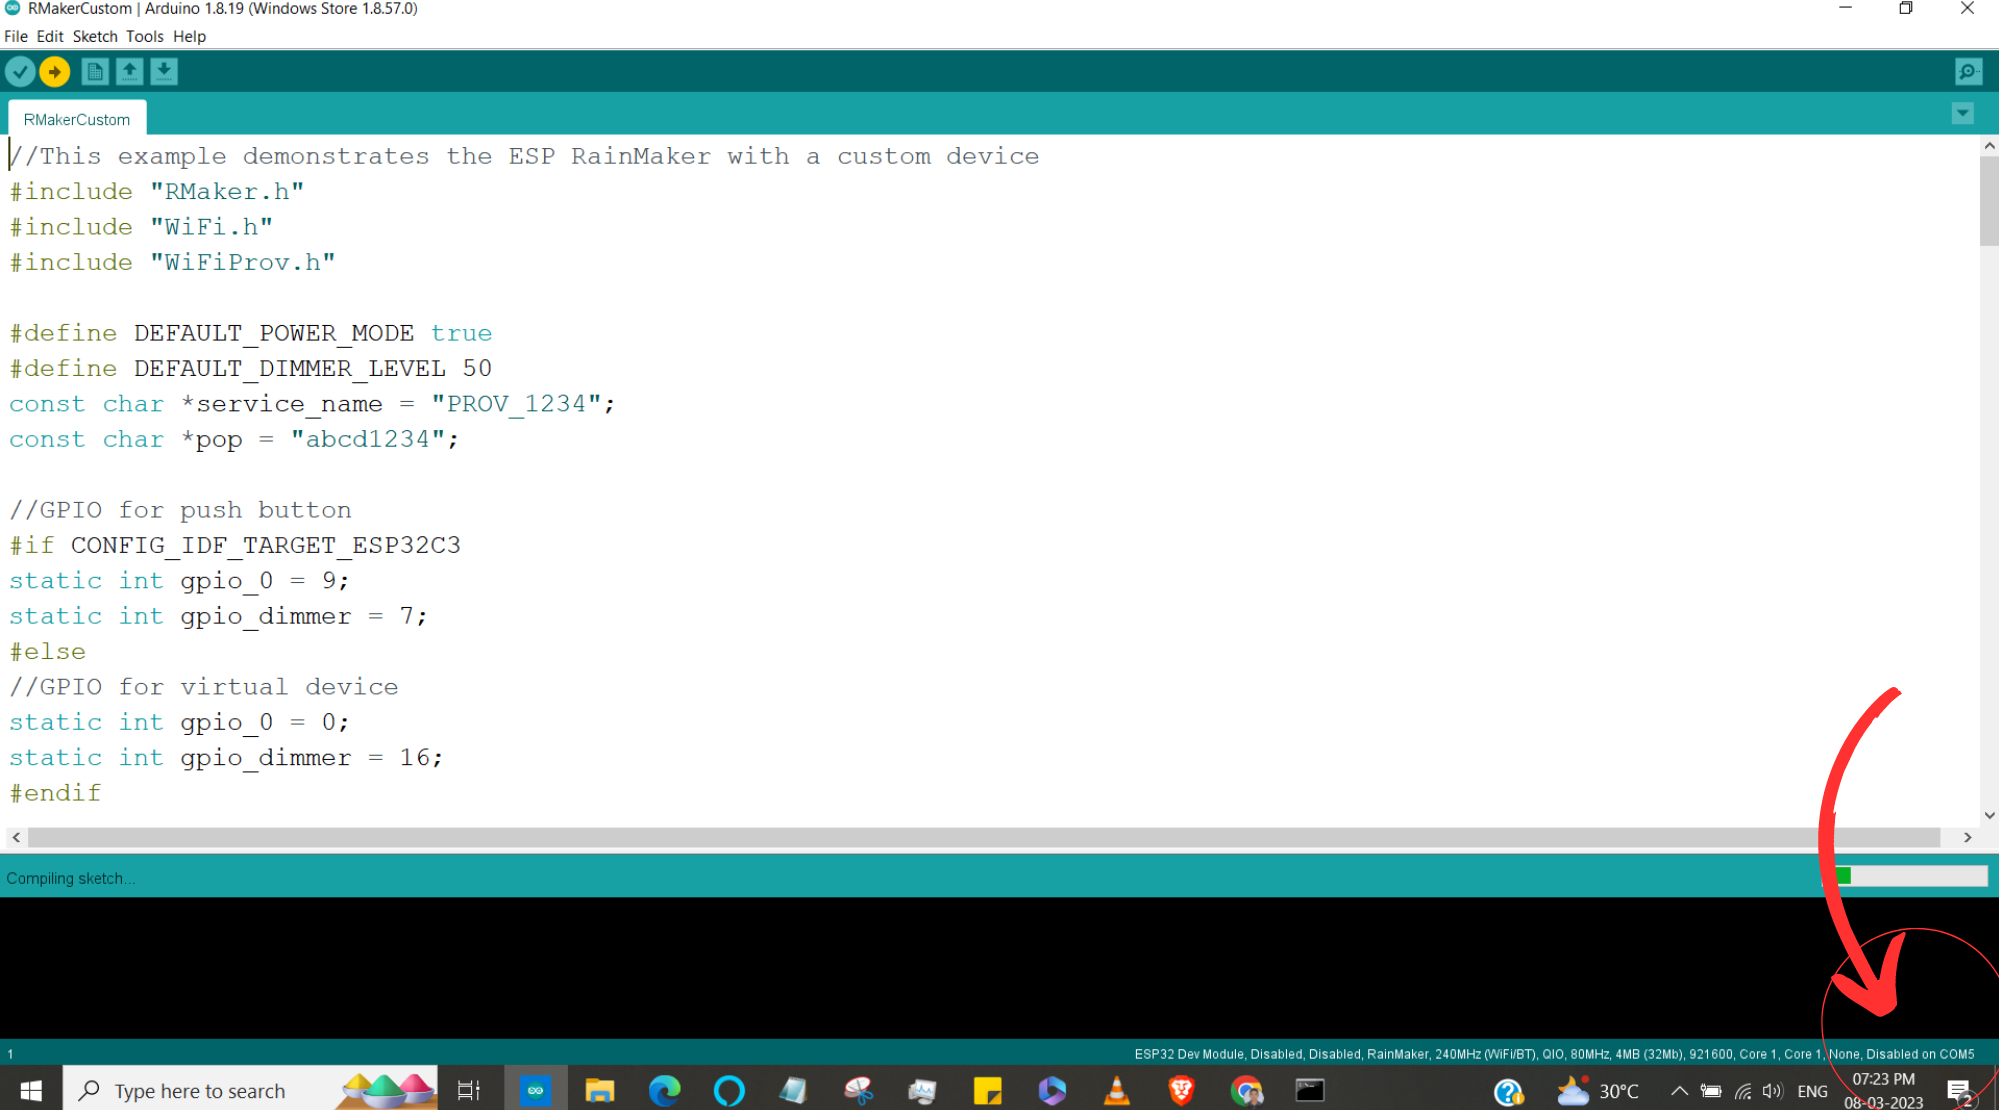Screen dimensions: 1999x1110
Task: Open the Cortana circle icon on taskbar
Action: pyautogui.click(x=729, y=1090)
